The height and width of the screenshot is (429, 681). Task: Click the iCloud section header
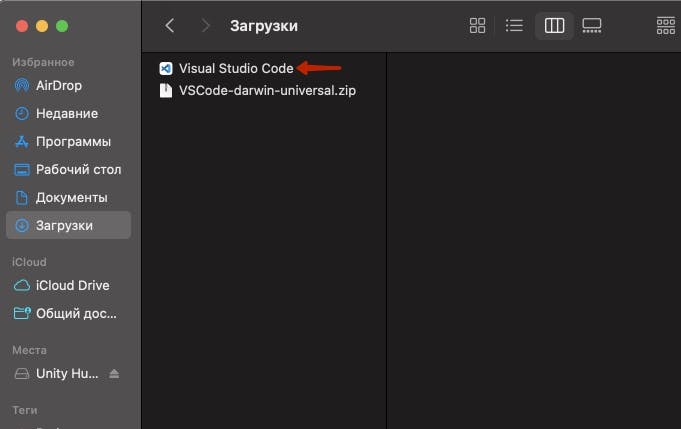tap(29, 262)
